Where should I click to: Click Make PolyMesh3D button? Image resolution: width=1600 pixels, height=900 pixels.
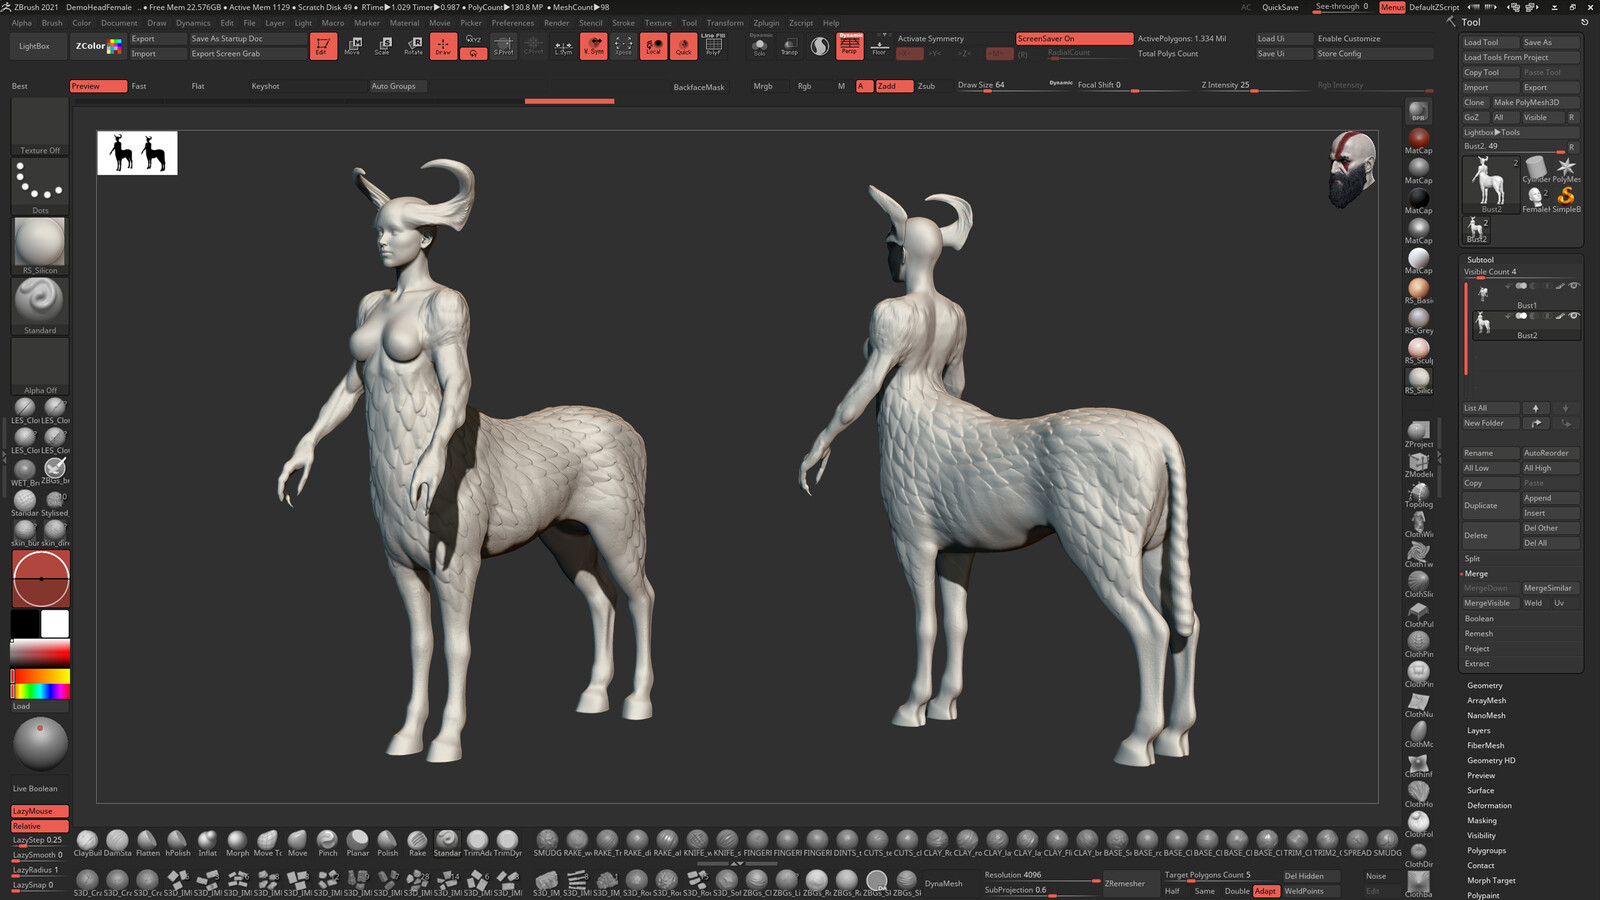(x=1536, y=102)
